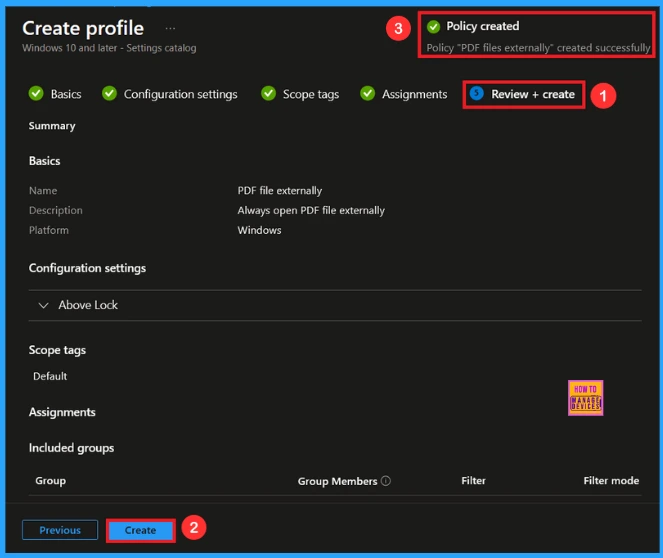663x558 pixels.
Task: Click the Assignments step green checkmark icon
Action: 367,93
